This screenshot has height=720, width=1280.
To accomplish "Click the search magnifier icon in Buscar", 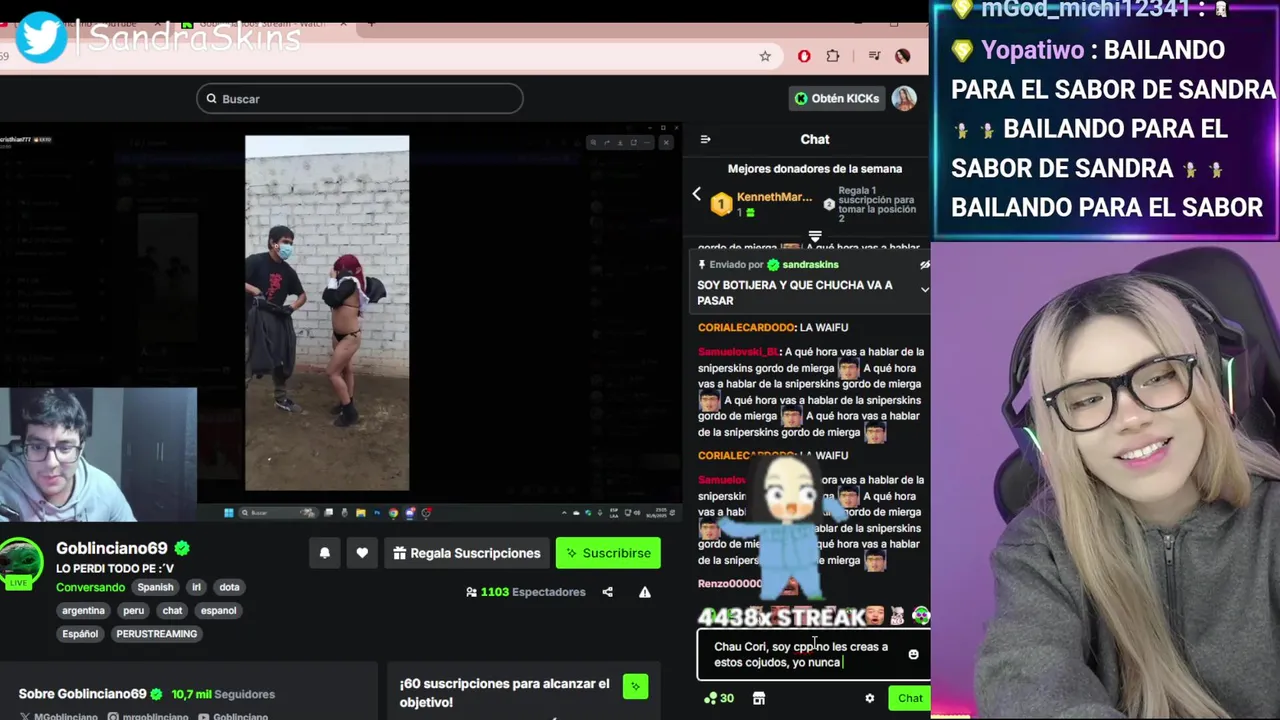I will (x=211, y=99).
